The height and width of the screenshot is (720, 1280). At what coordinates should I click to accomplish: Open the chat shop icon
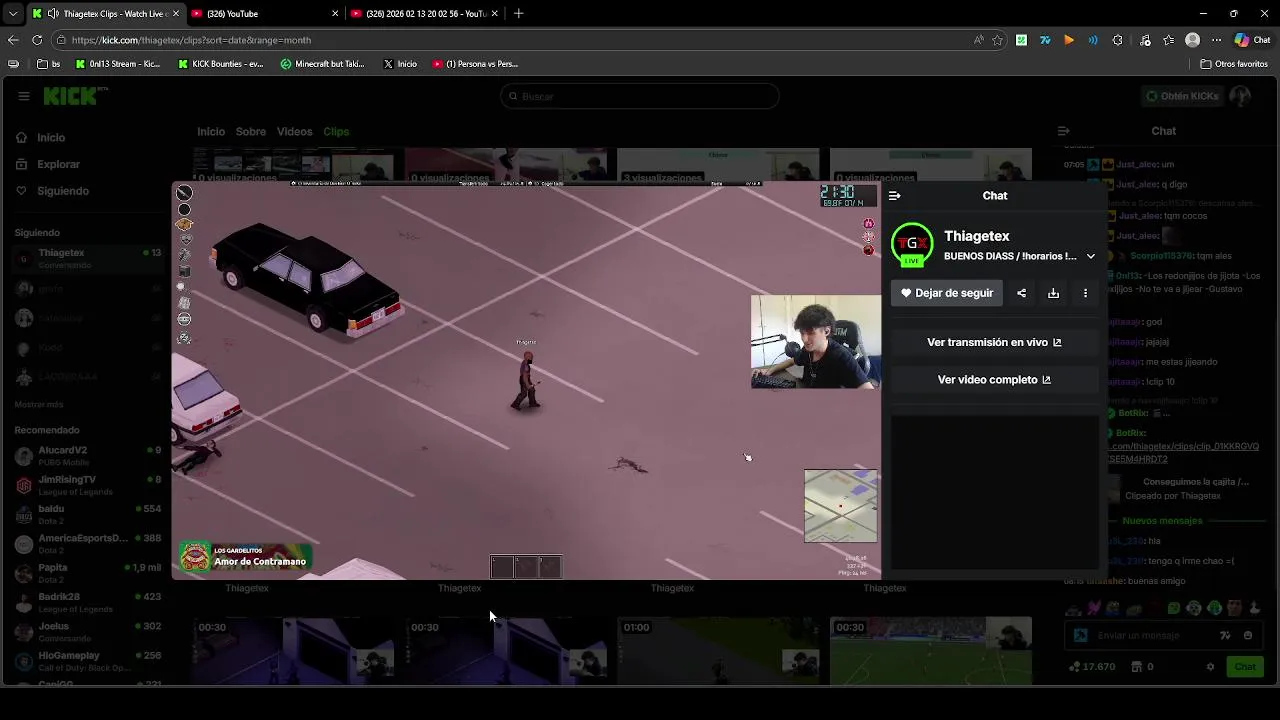tap(1137, 667)
